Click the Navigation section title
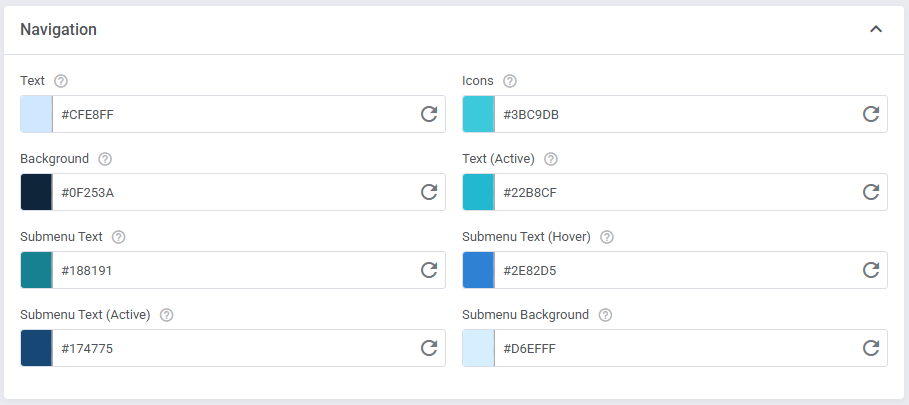 59,30
